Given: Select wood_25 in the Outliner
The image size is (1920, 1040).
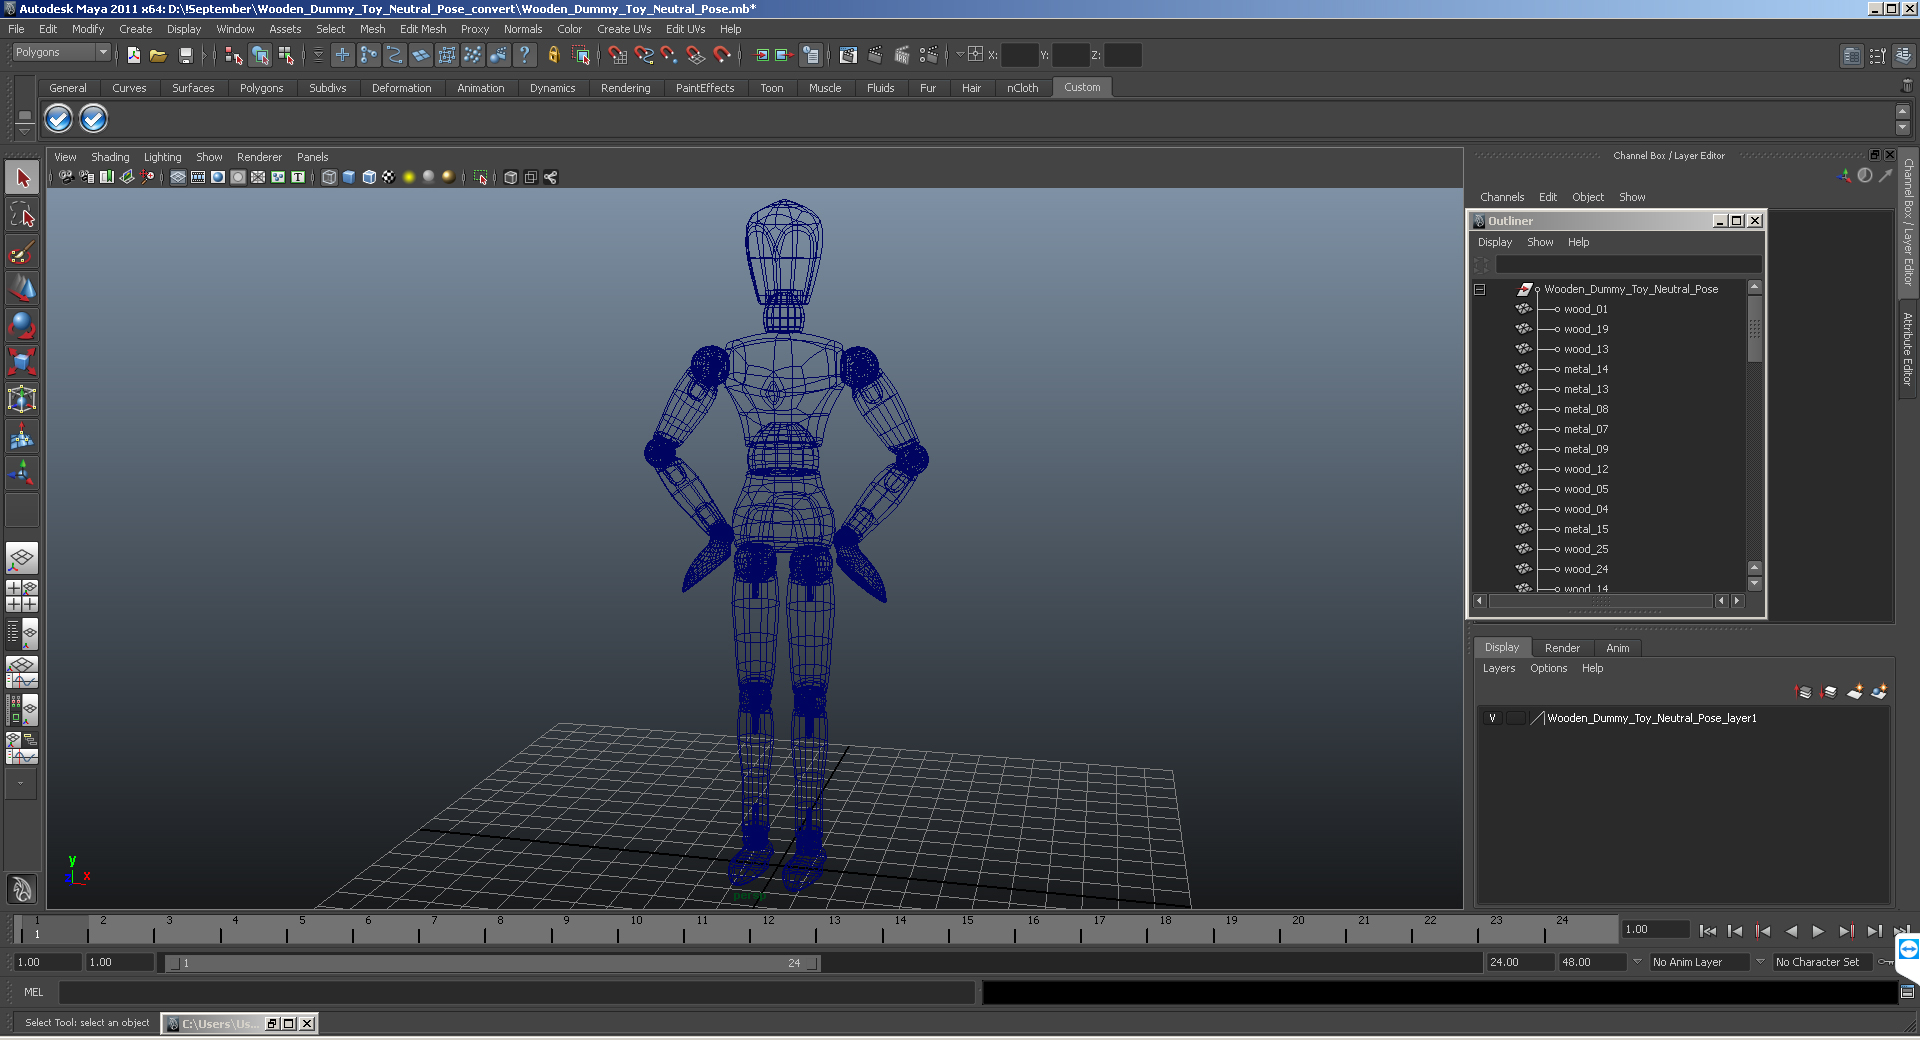Looking at the screenshot, I should [x=1586, y=549].
